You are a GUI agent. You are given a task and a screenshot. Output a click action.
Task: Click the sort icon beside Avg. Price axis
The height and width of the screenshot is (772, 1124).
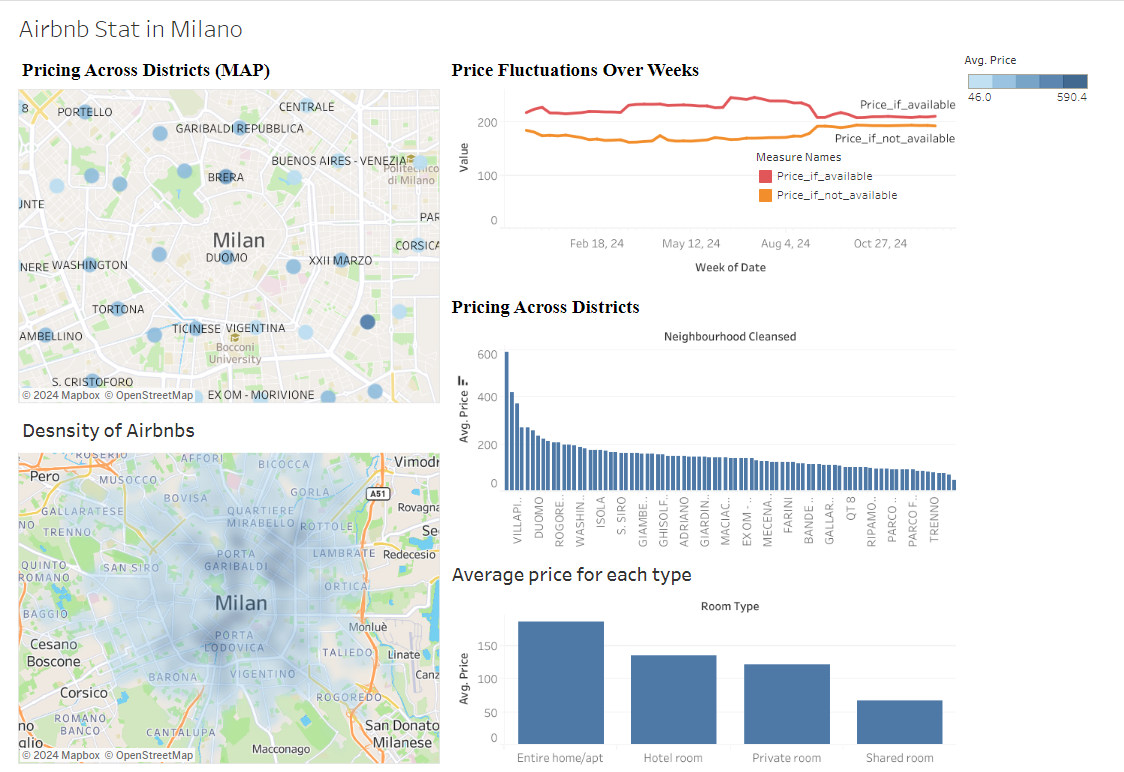point(462,381)
